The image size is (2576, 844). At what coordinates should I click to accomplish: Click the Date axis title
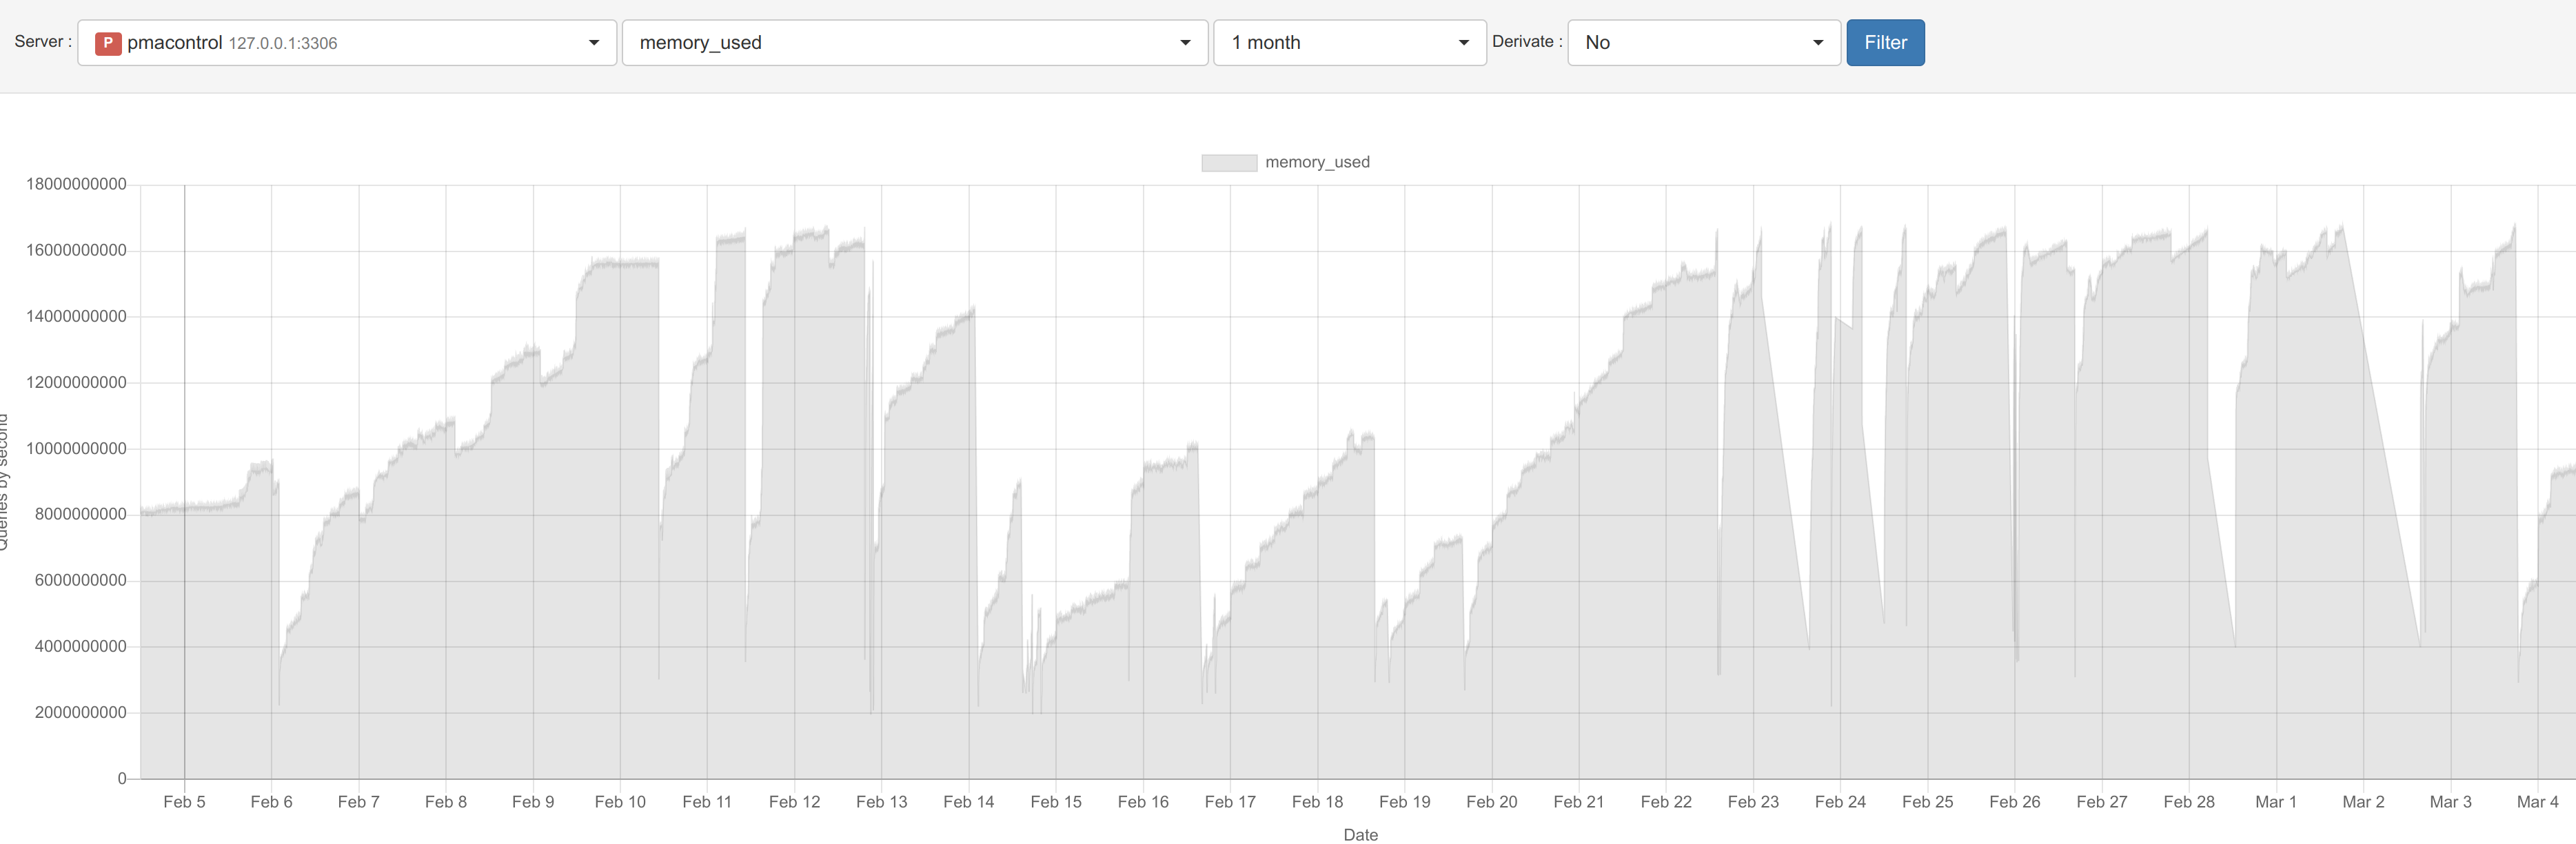1360,835
